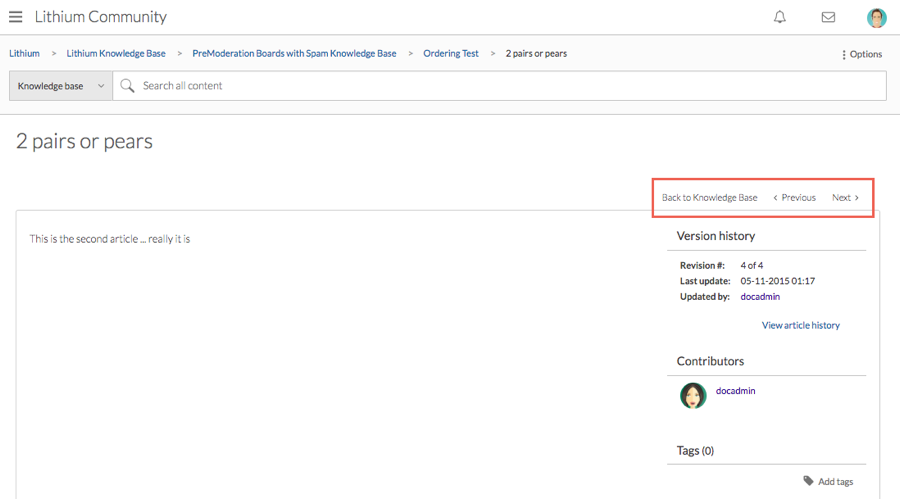Image resolution: width=900 pixels, height=499 pixels.
Task: Expand the Knowledge base search scope dropdown
Action: (x=61, y=86)
